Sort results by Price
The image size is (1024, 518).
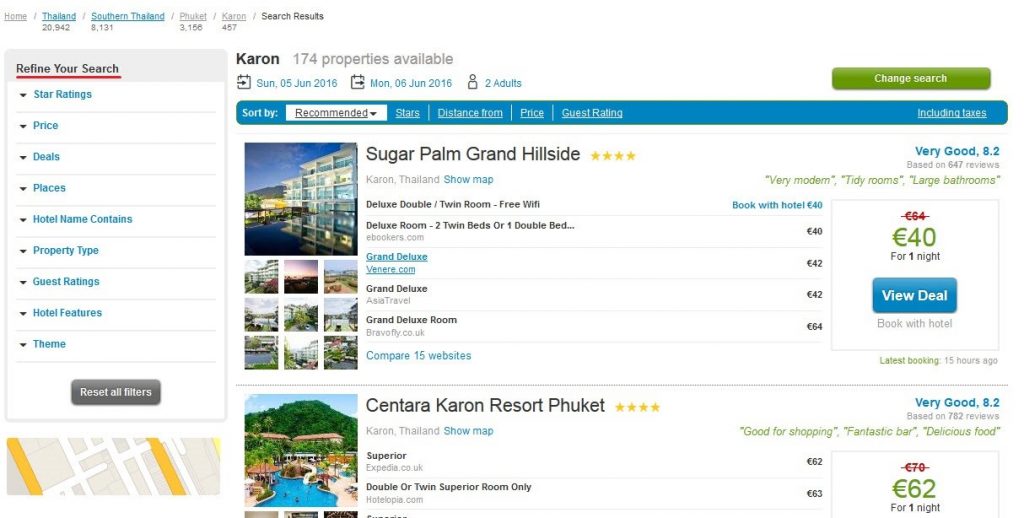click(532, 113)
